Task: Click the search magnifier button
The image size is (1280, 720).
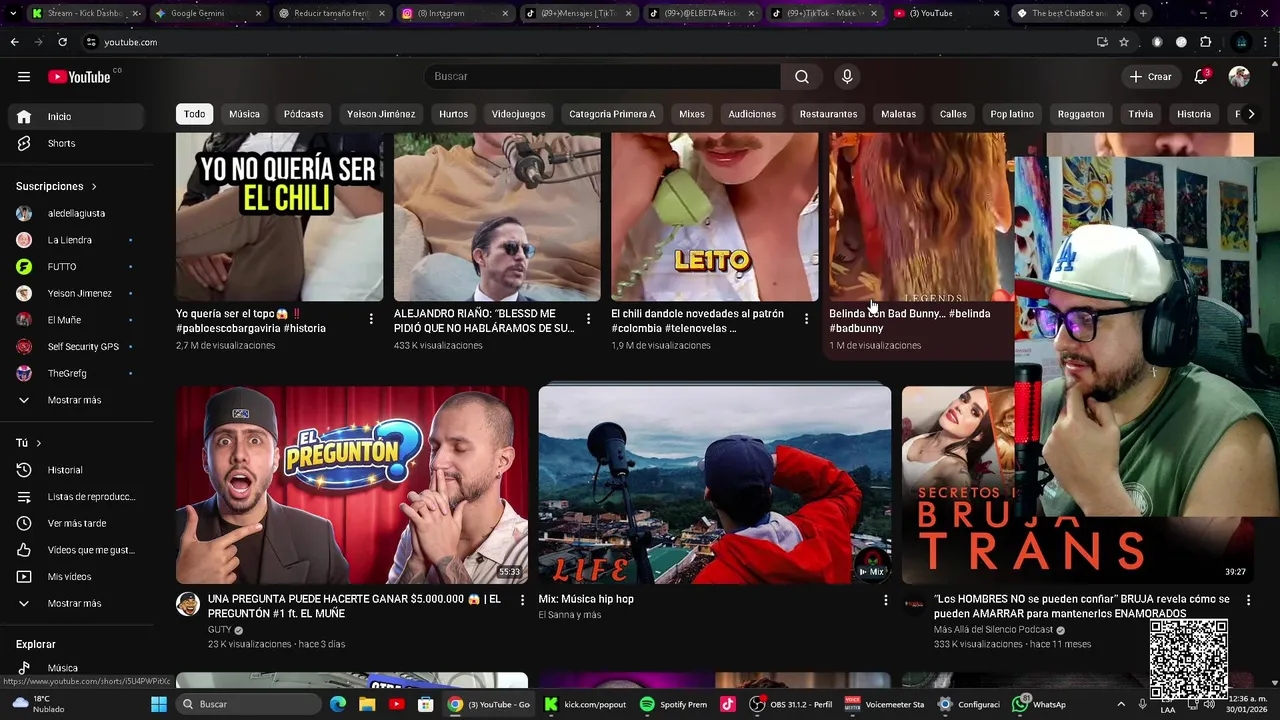Action: click(802, 77)
